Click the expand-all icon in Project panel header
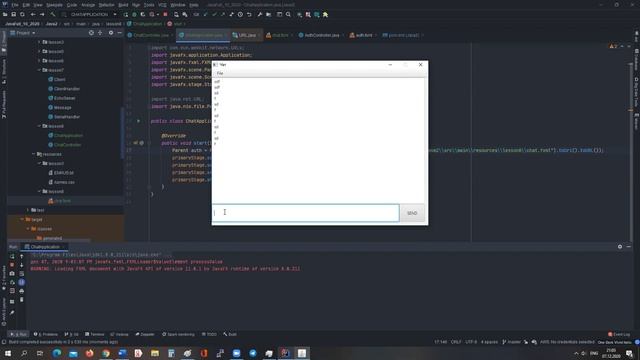 click(100, 33)
